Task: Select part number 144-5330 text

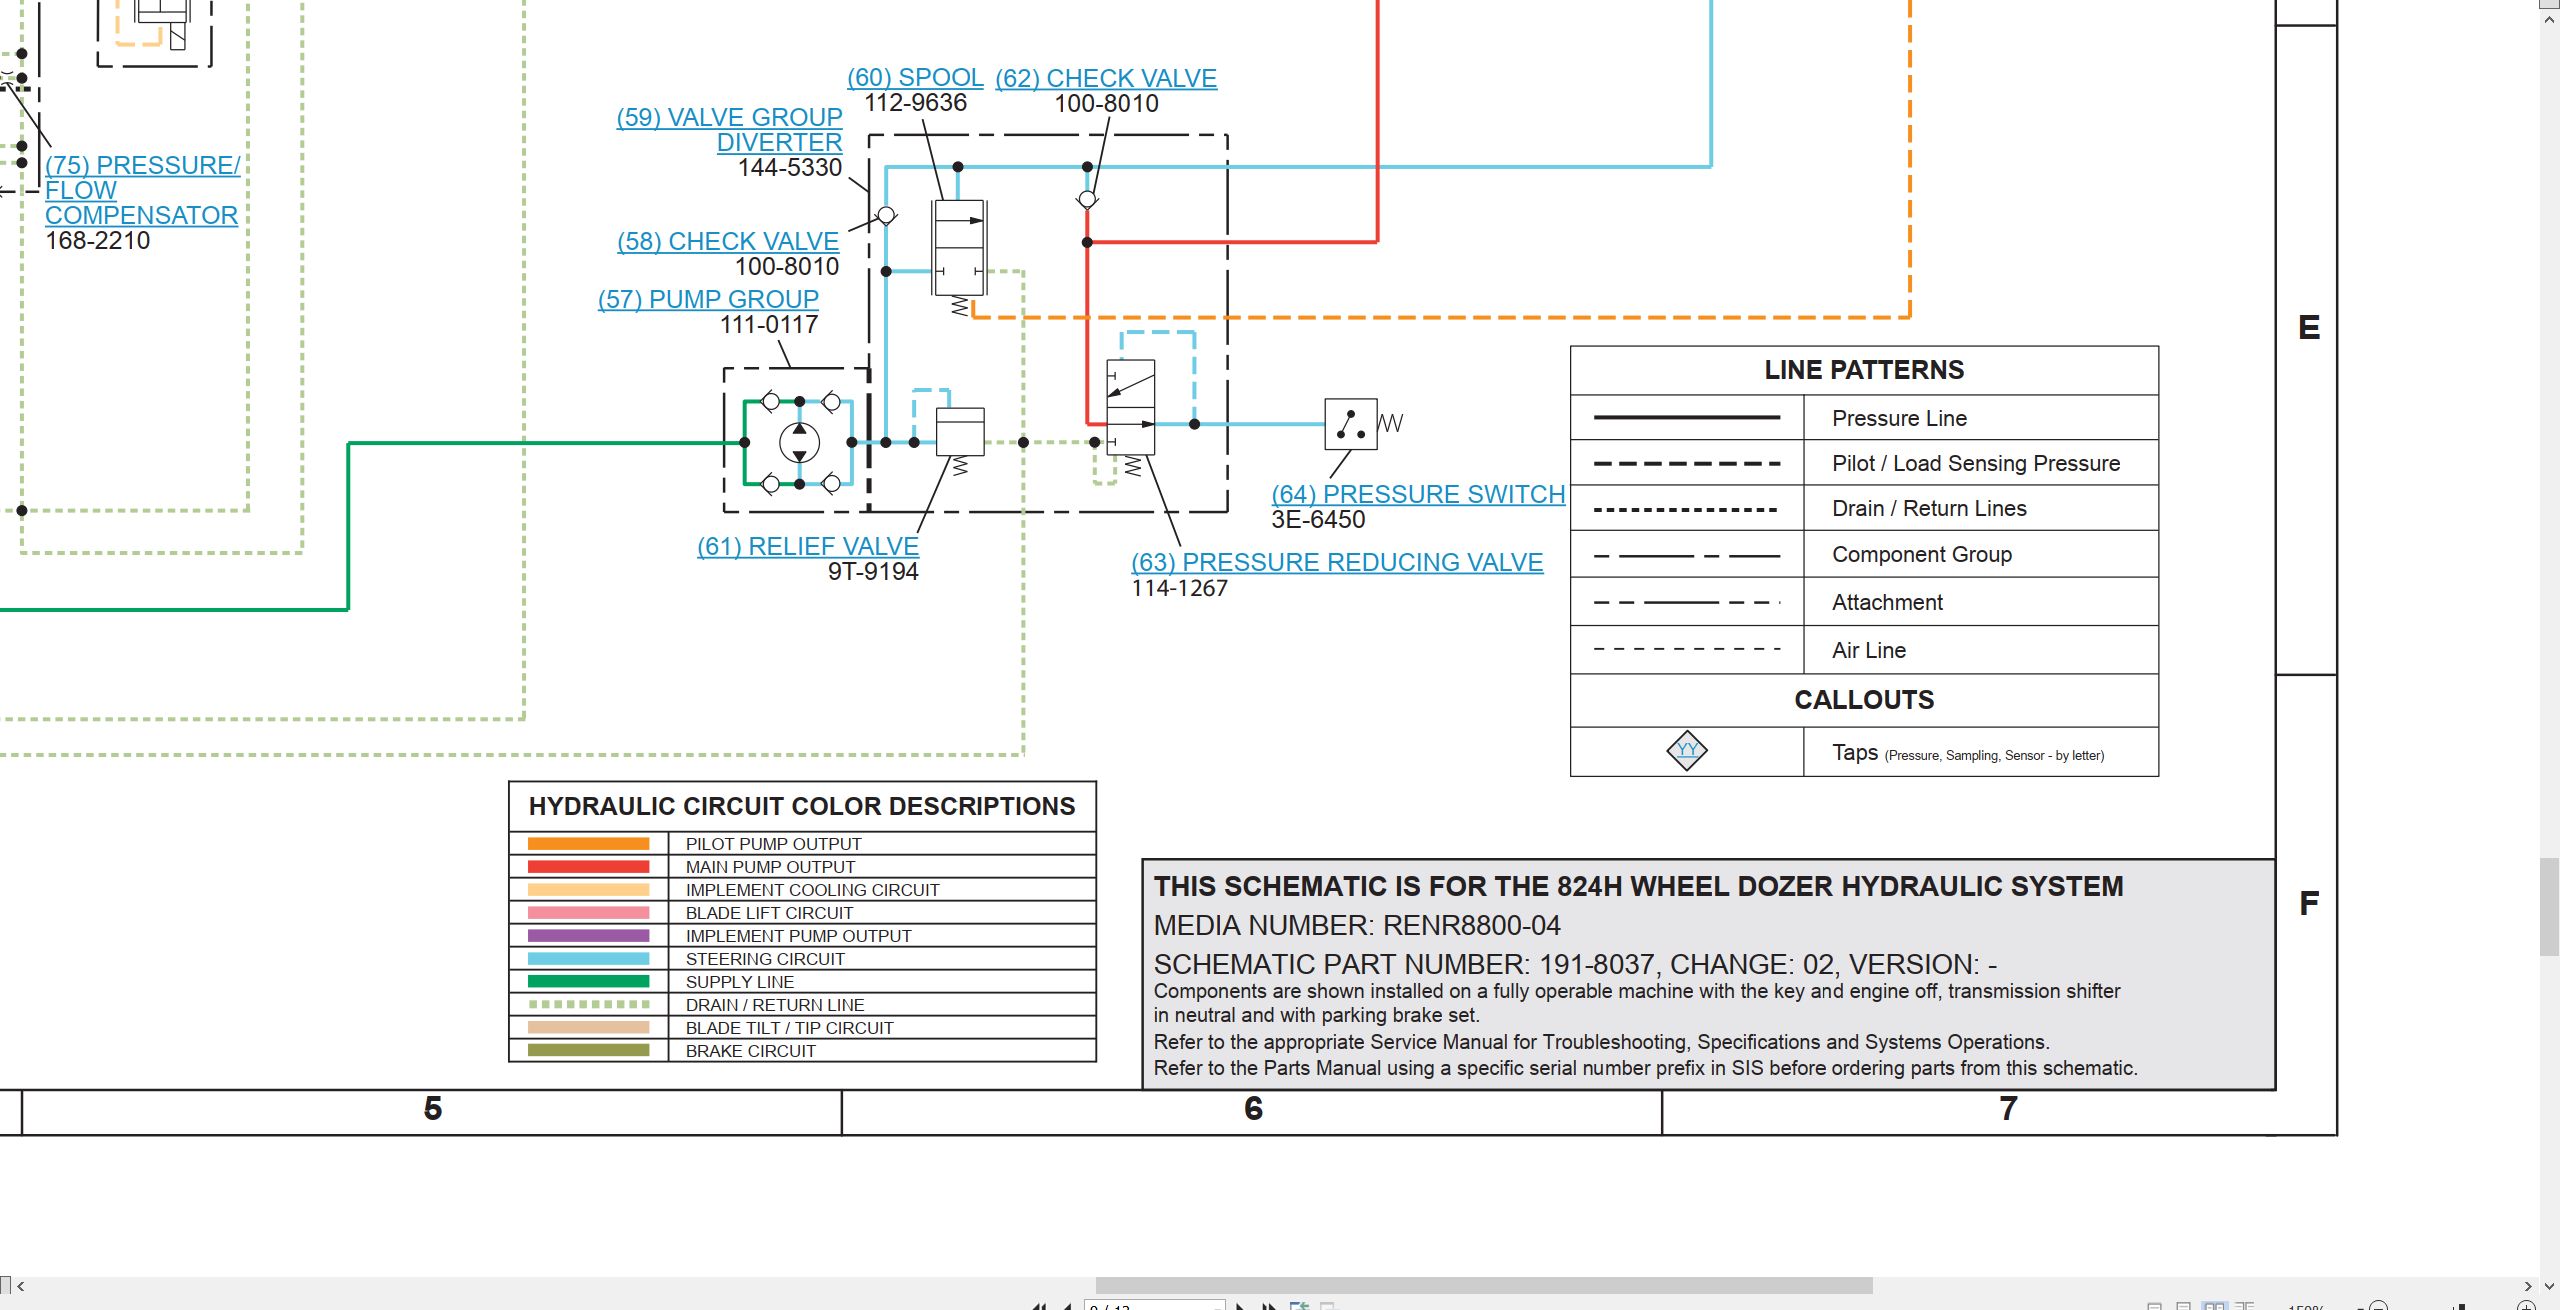Action: point(790,168)
